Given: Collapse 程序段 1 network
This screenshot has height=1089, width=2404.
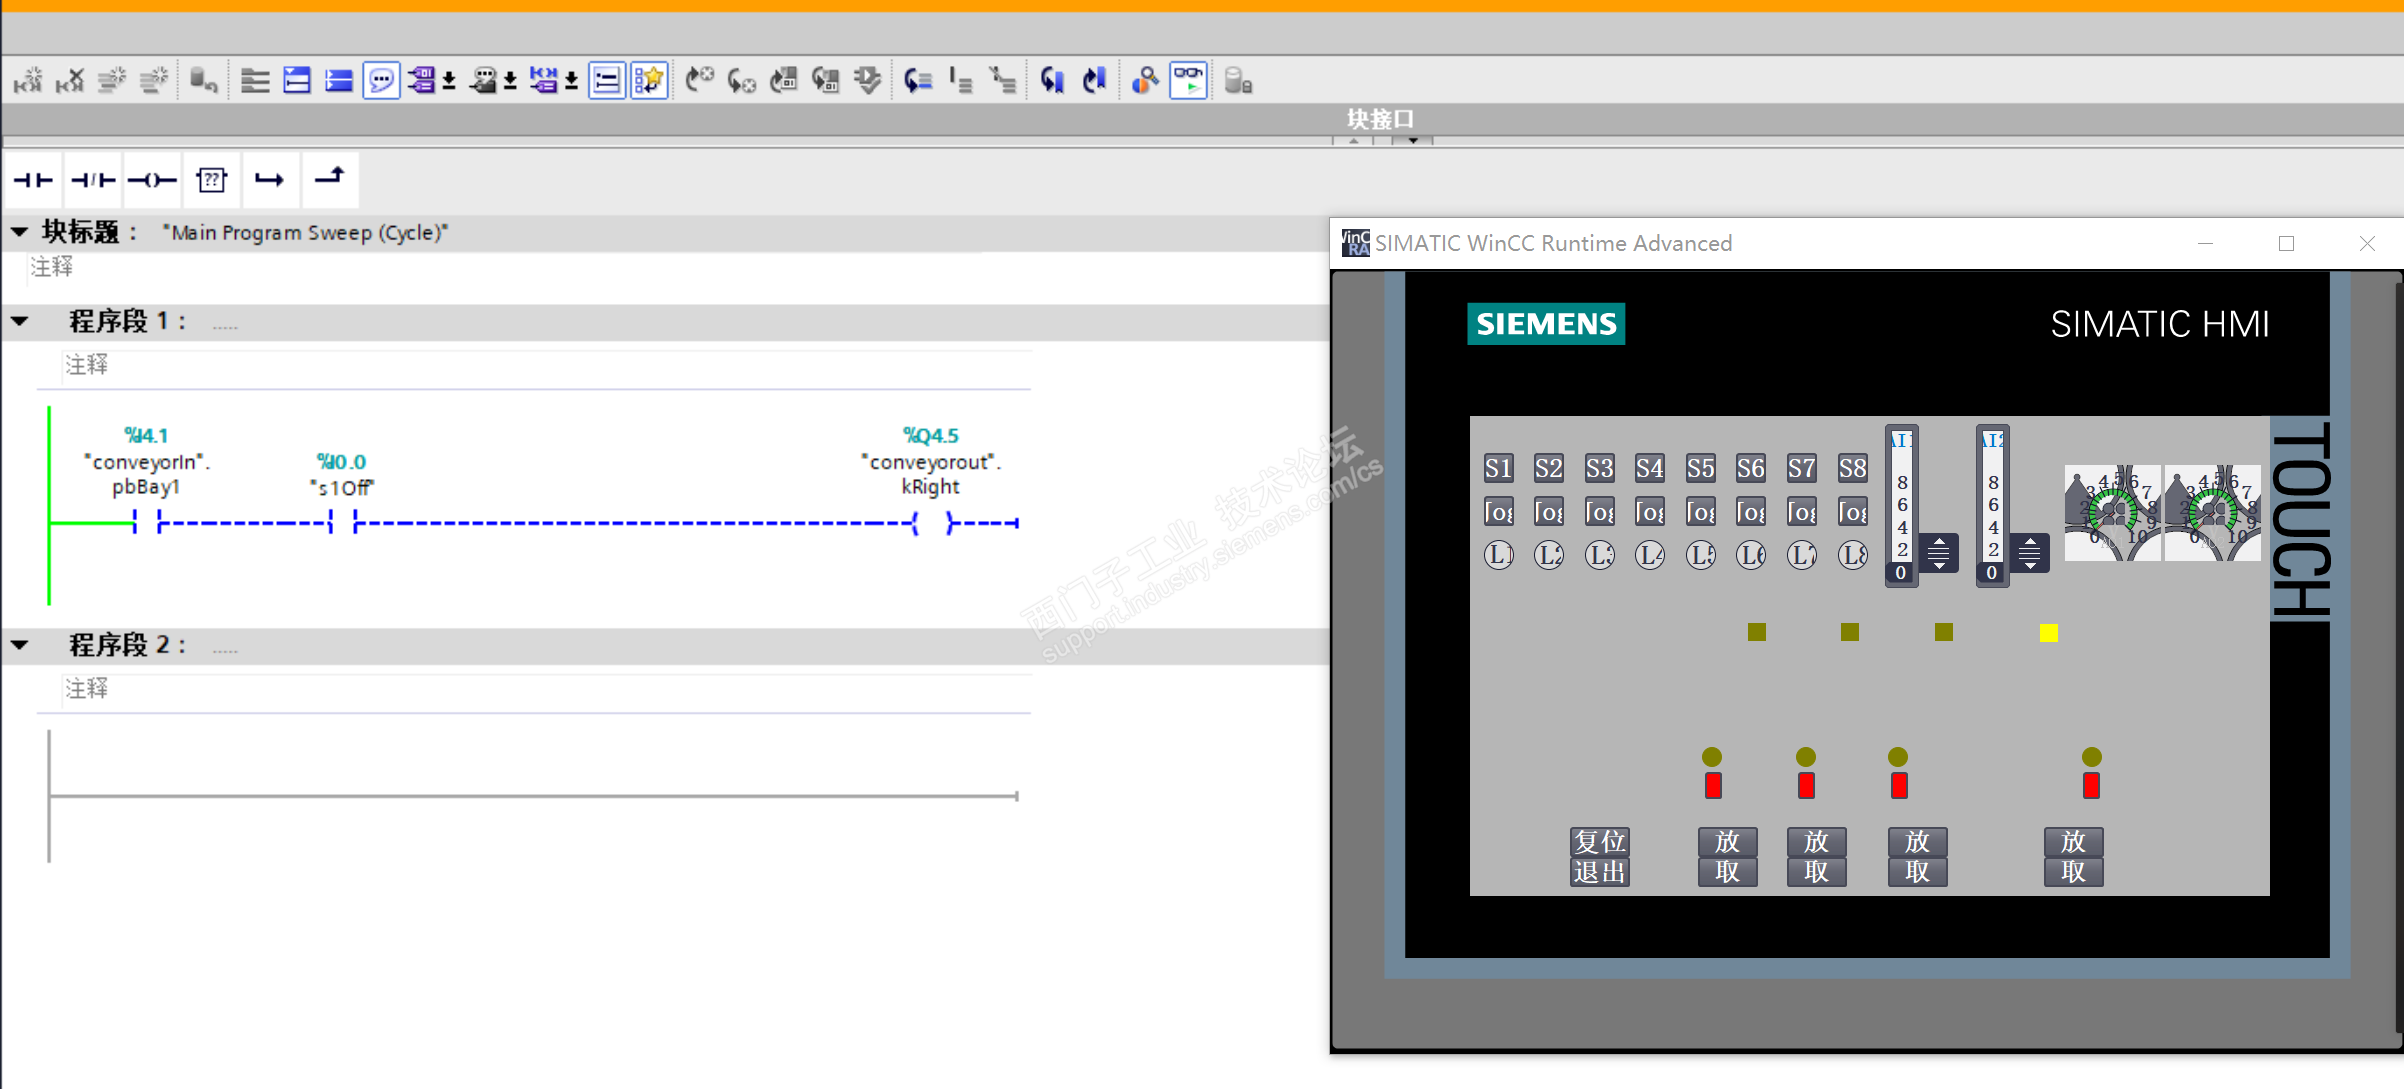Looking at the screenshot, I should (20, 322).
